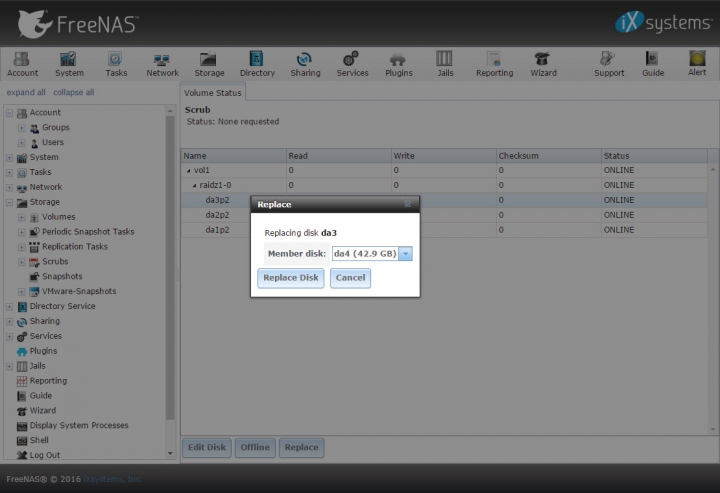Image resolution: width=720 pixels, height=493 pixels.
Task: Click the Edit Disk button
Action: point(207,448)
